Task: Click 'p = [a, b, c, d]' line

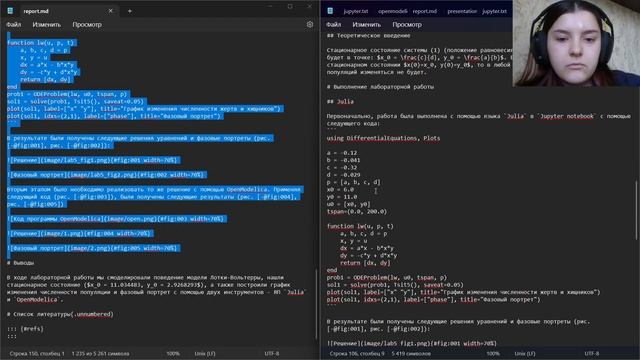Action: (x=353, y=182)
